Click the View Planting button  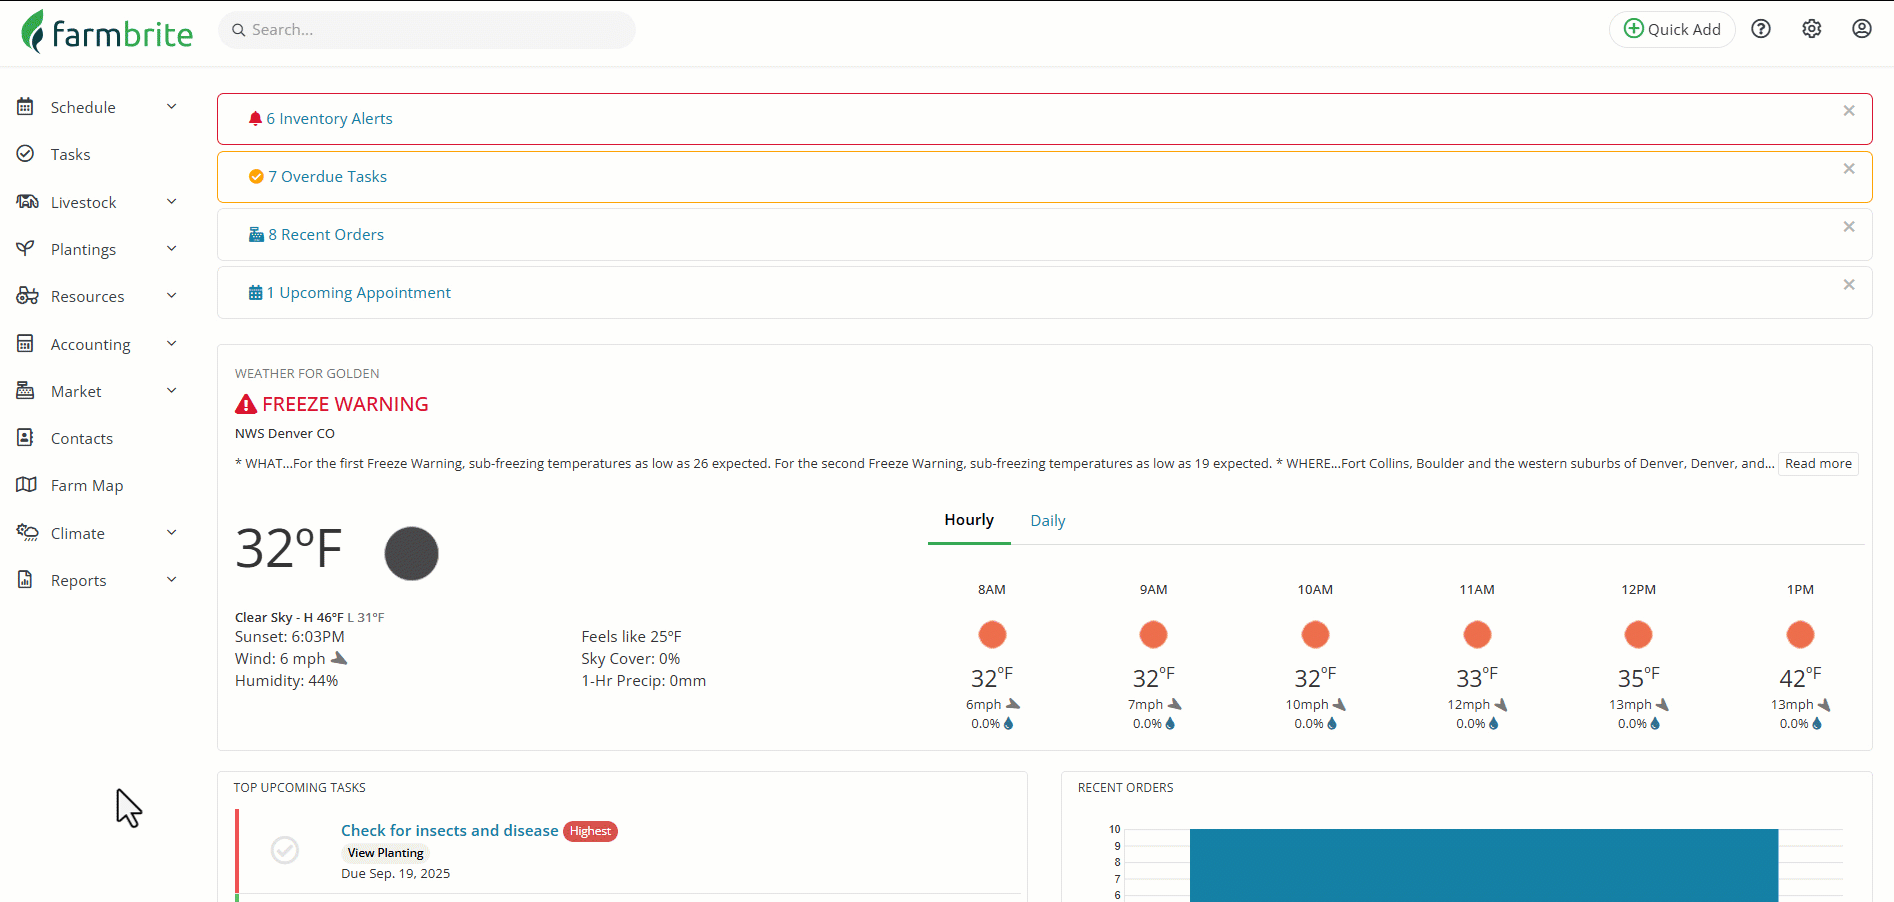point(385,853)
